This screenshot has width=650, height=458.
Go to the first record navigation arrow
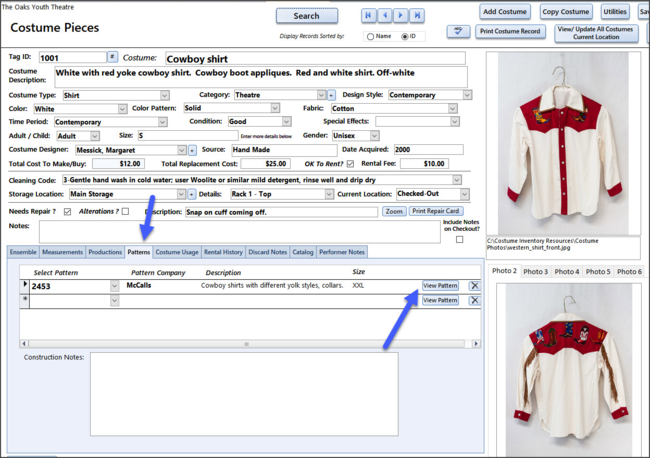click(x=370, y=15)
